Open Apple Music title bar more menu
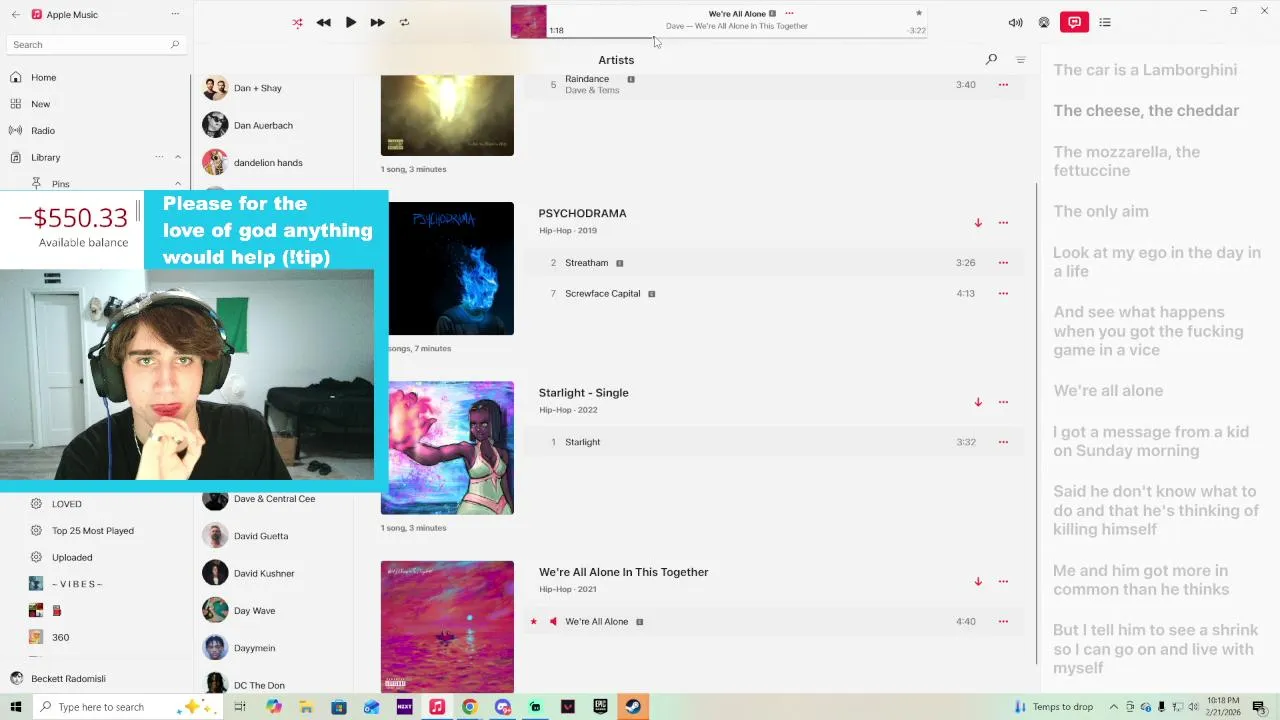The height and width of the screenshot is (720, 1280). point(175,14)
